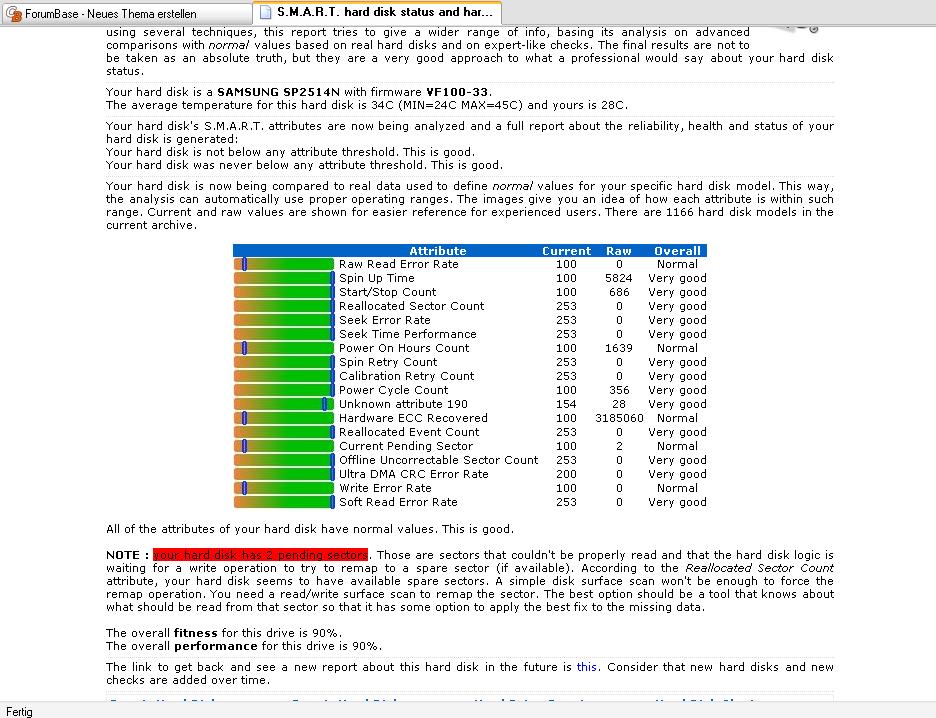Click the page icon on S.M.A.R.T. tab
The width and height of the screenshot is (936, 718).
point(266,13)
